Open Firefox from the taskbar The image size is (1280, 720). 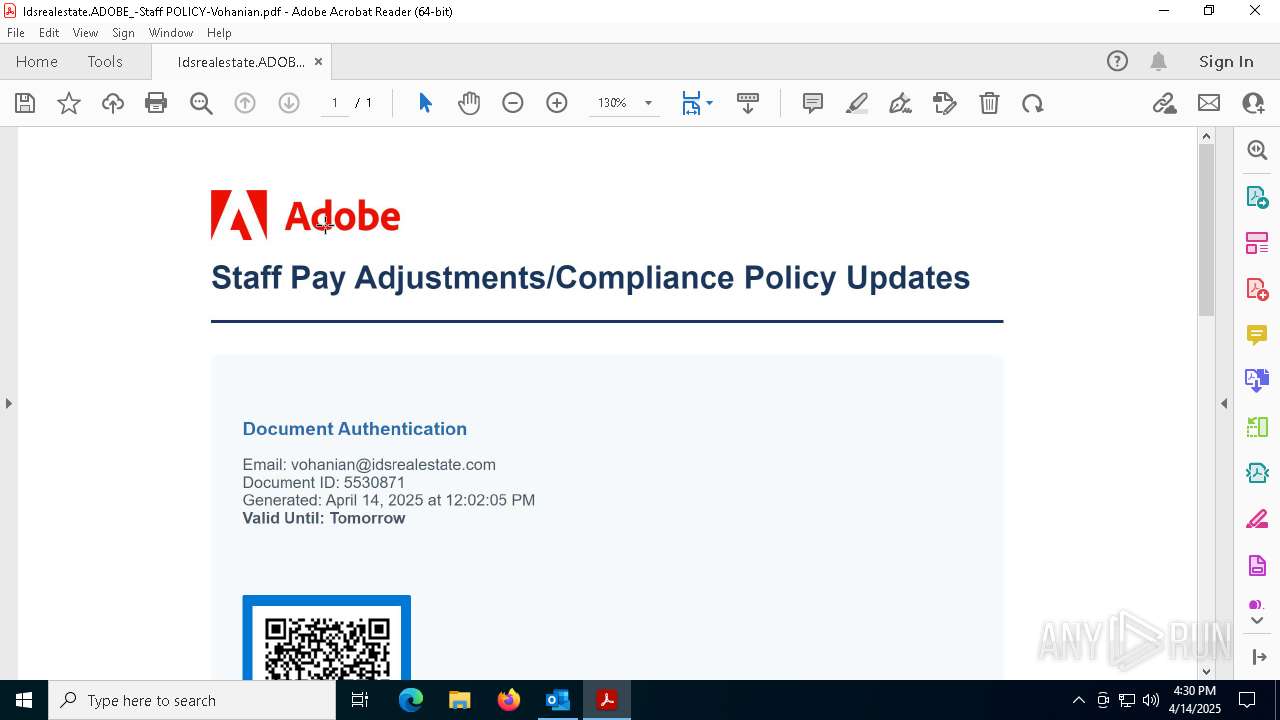click(x=508, y=700)
